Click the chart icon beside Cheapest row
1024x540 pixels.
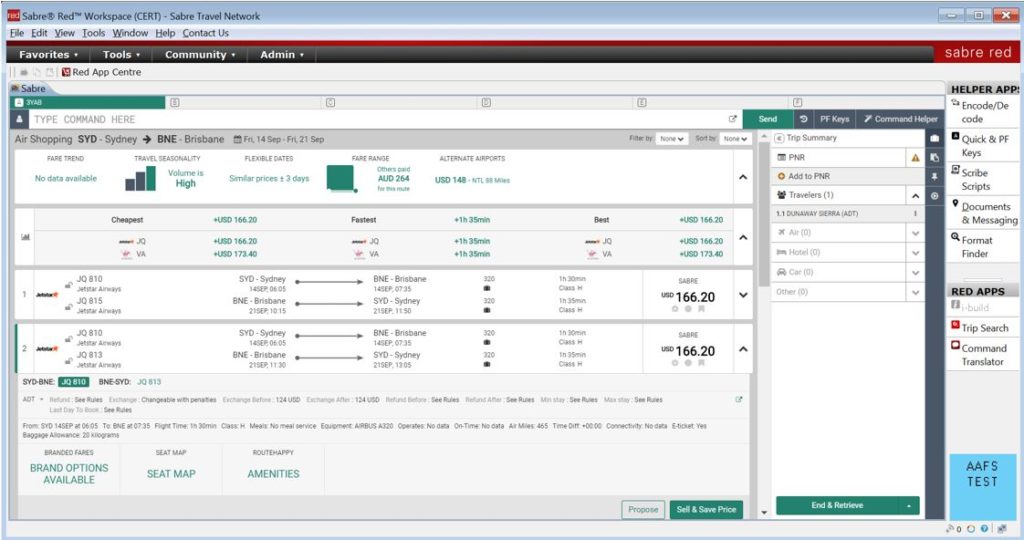tap(25, 237)
